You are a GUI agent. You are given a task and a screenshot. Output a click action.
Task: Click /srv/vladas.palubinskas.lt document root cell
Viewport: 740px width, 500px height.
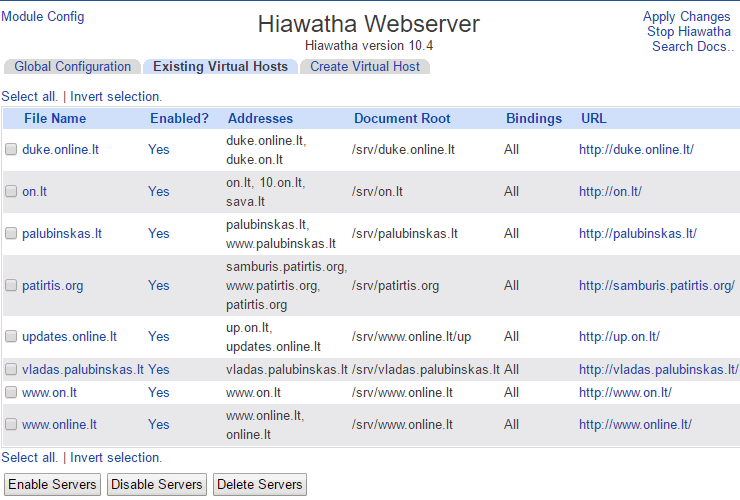(426, 369)
